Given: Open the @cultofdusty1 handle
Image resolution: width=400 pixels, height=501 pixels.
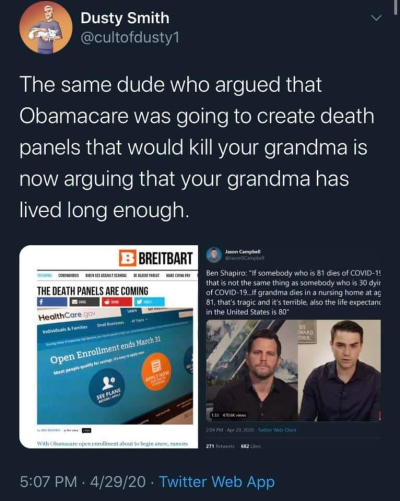Looking at the screenshot, I should (x=130, y=38).
